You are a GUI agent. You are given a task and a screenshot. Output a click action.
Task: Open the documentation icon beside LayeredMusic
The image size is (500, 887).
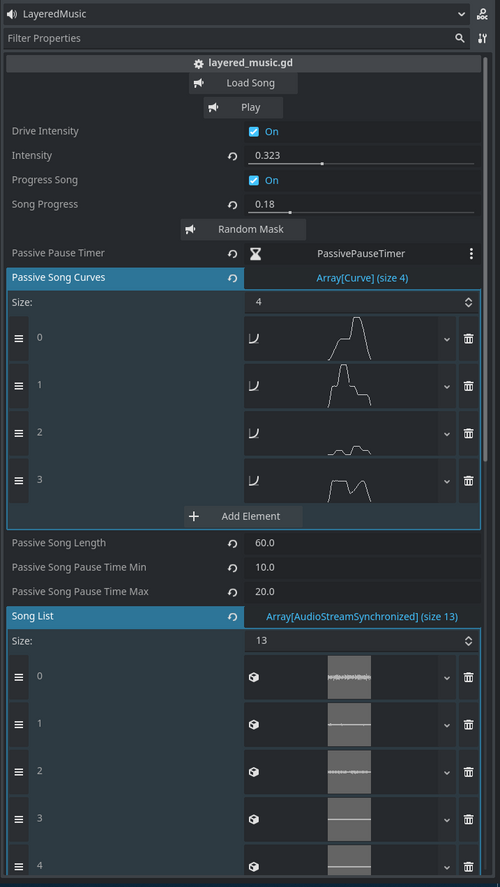pos(482,14)
